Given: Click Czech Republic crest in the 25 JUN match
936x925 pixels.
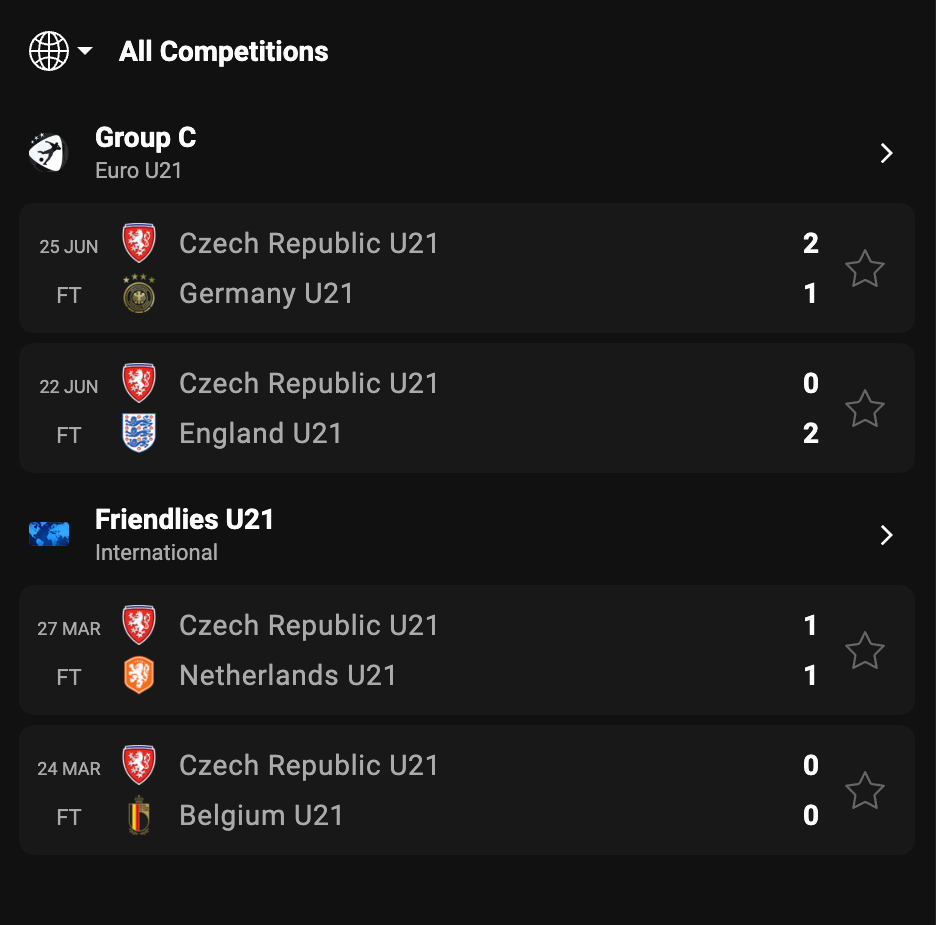Looking at the screenshot, I should (139, 244).
